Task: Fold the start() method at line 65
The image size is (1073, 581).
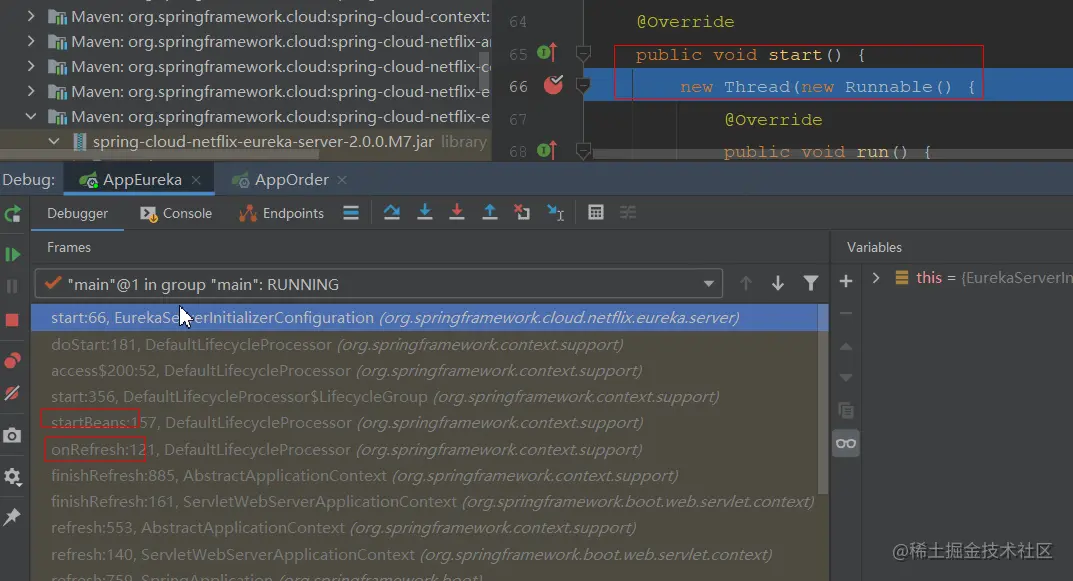Action: tap(583, 53)
